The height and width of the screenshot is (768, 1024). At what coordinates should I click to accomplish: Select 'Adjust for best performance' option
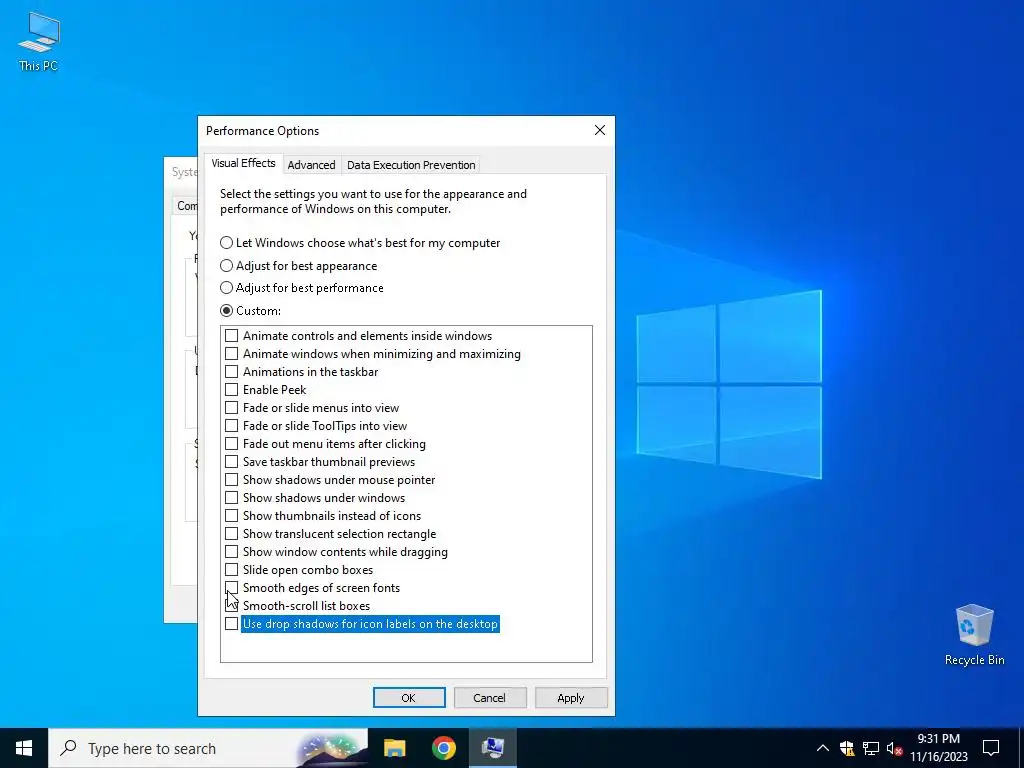point(226,287)
